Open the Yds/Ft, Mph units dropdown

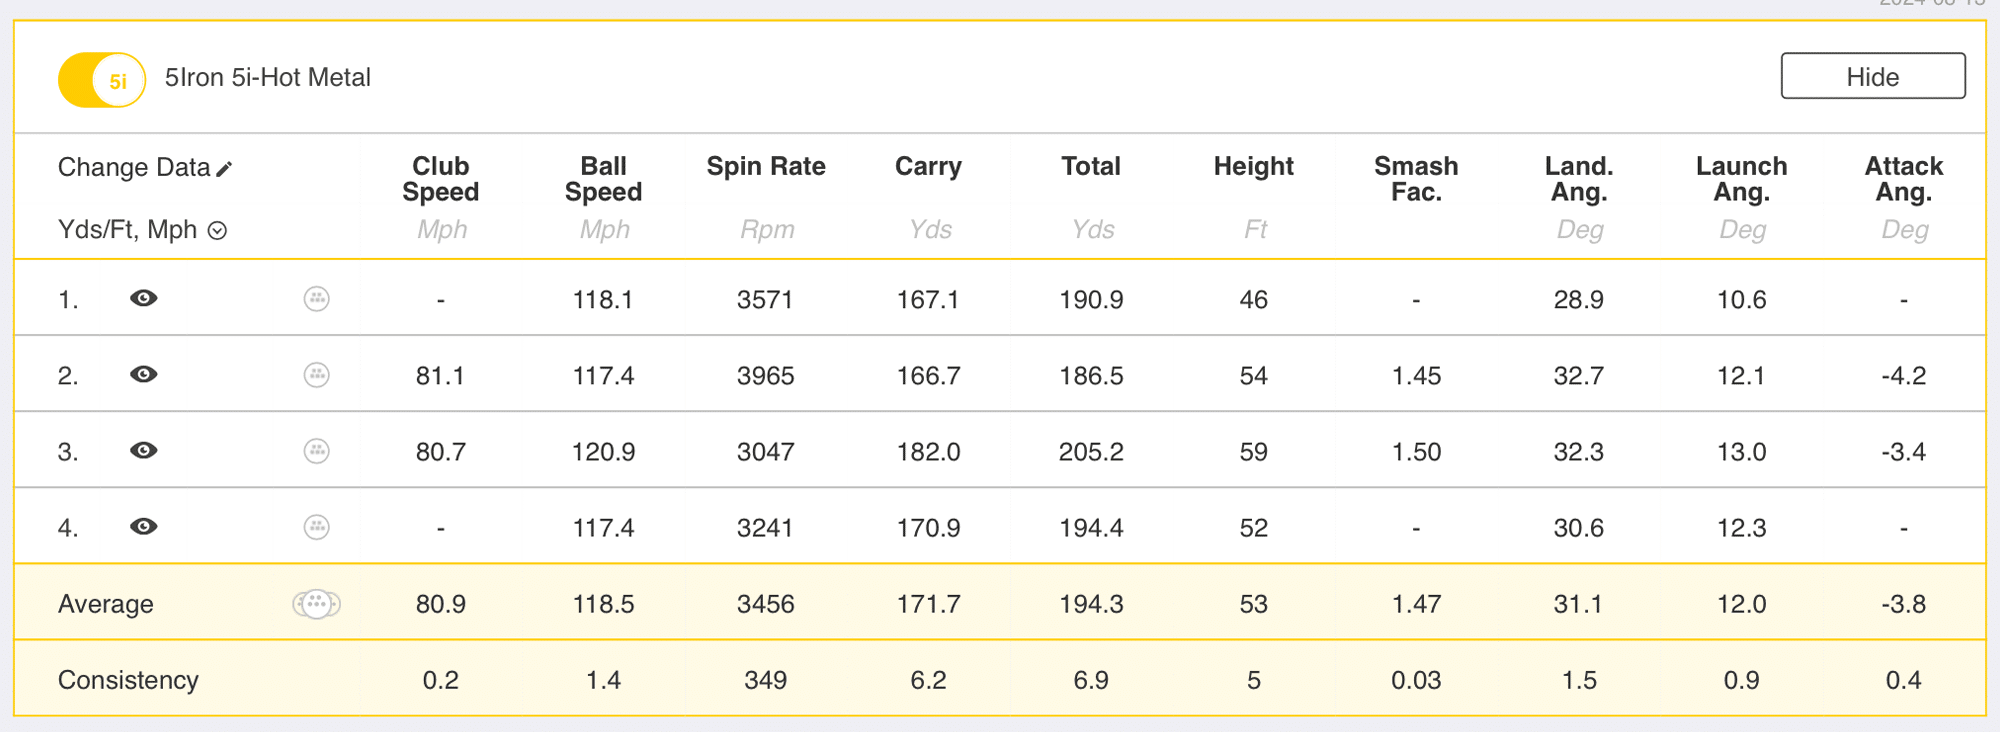point(217,231)
